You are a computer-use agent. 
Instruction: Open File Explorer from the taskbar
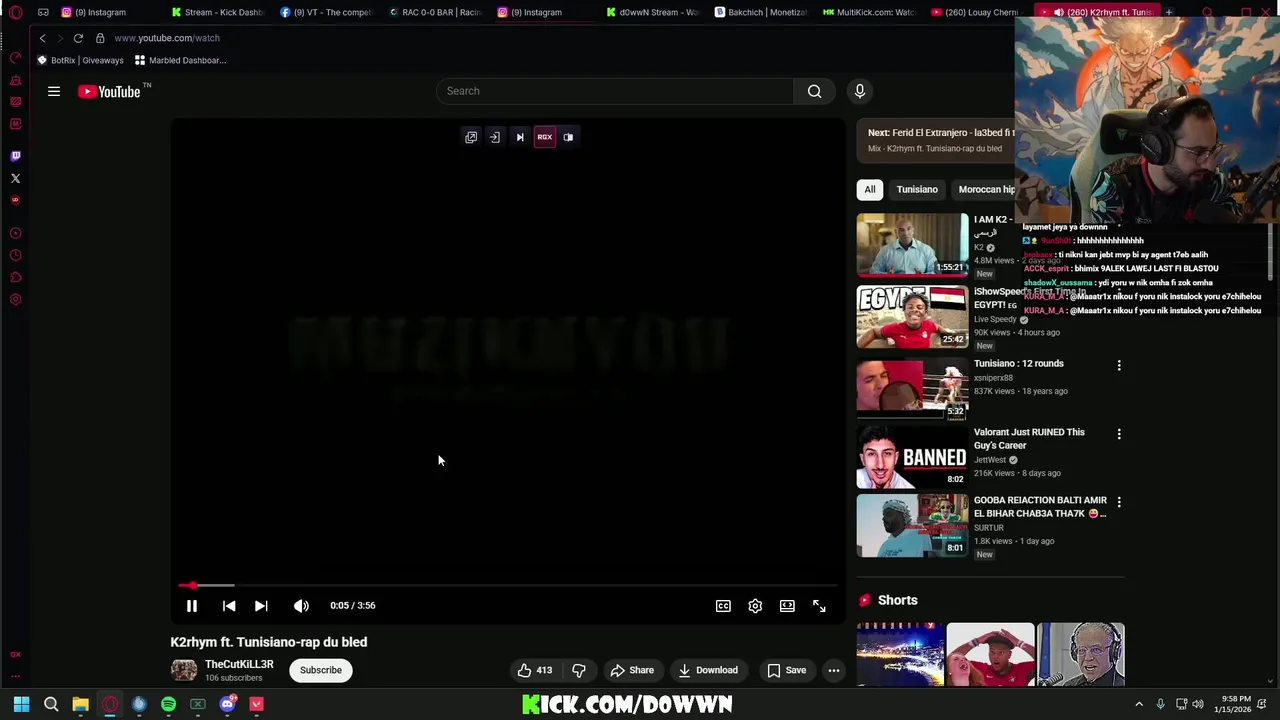coord(80,704)
